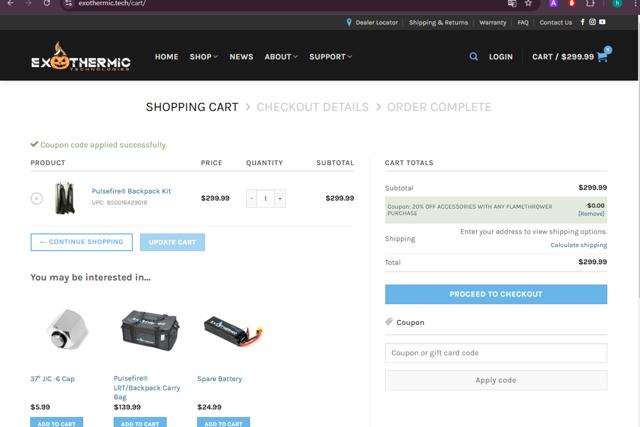Click the LOGIN link
Image resolution: width=640 pixels, height=427 pixels.
tap(501, 57)
